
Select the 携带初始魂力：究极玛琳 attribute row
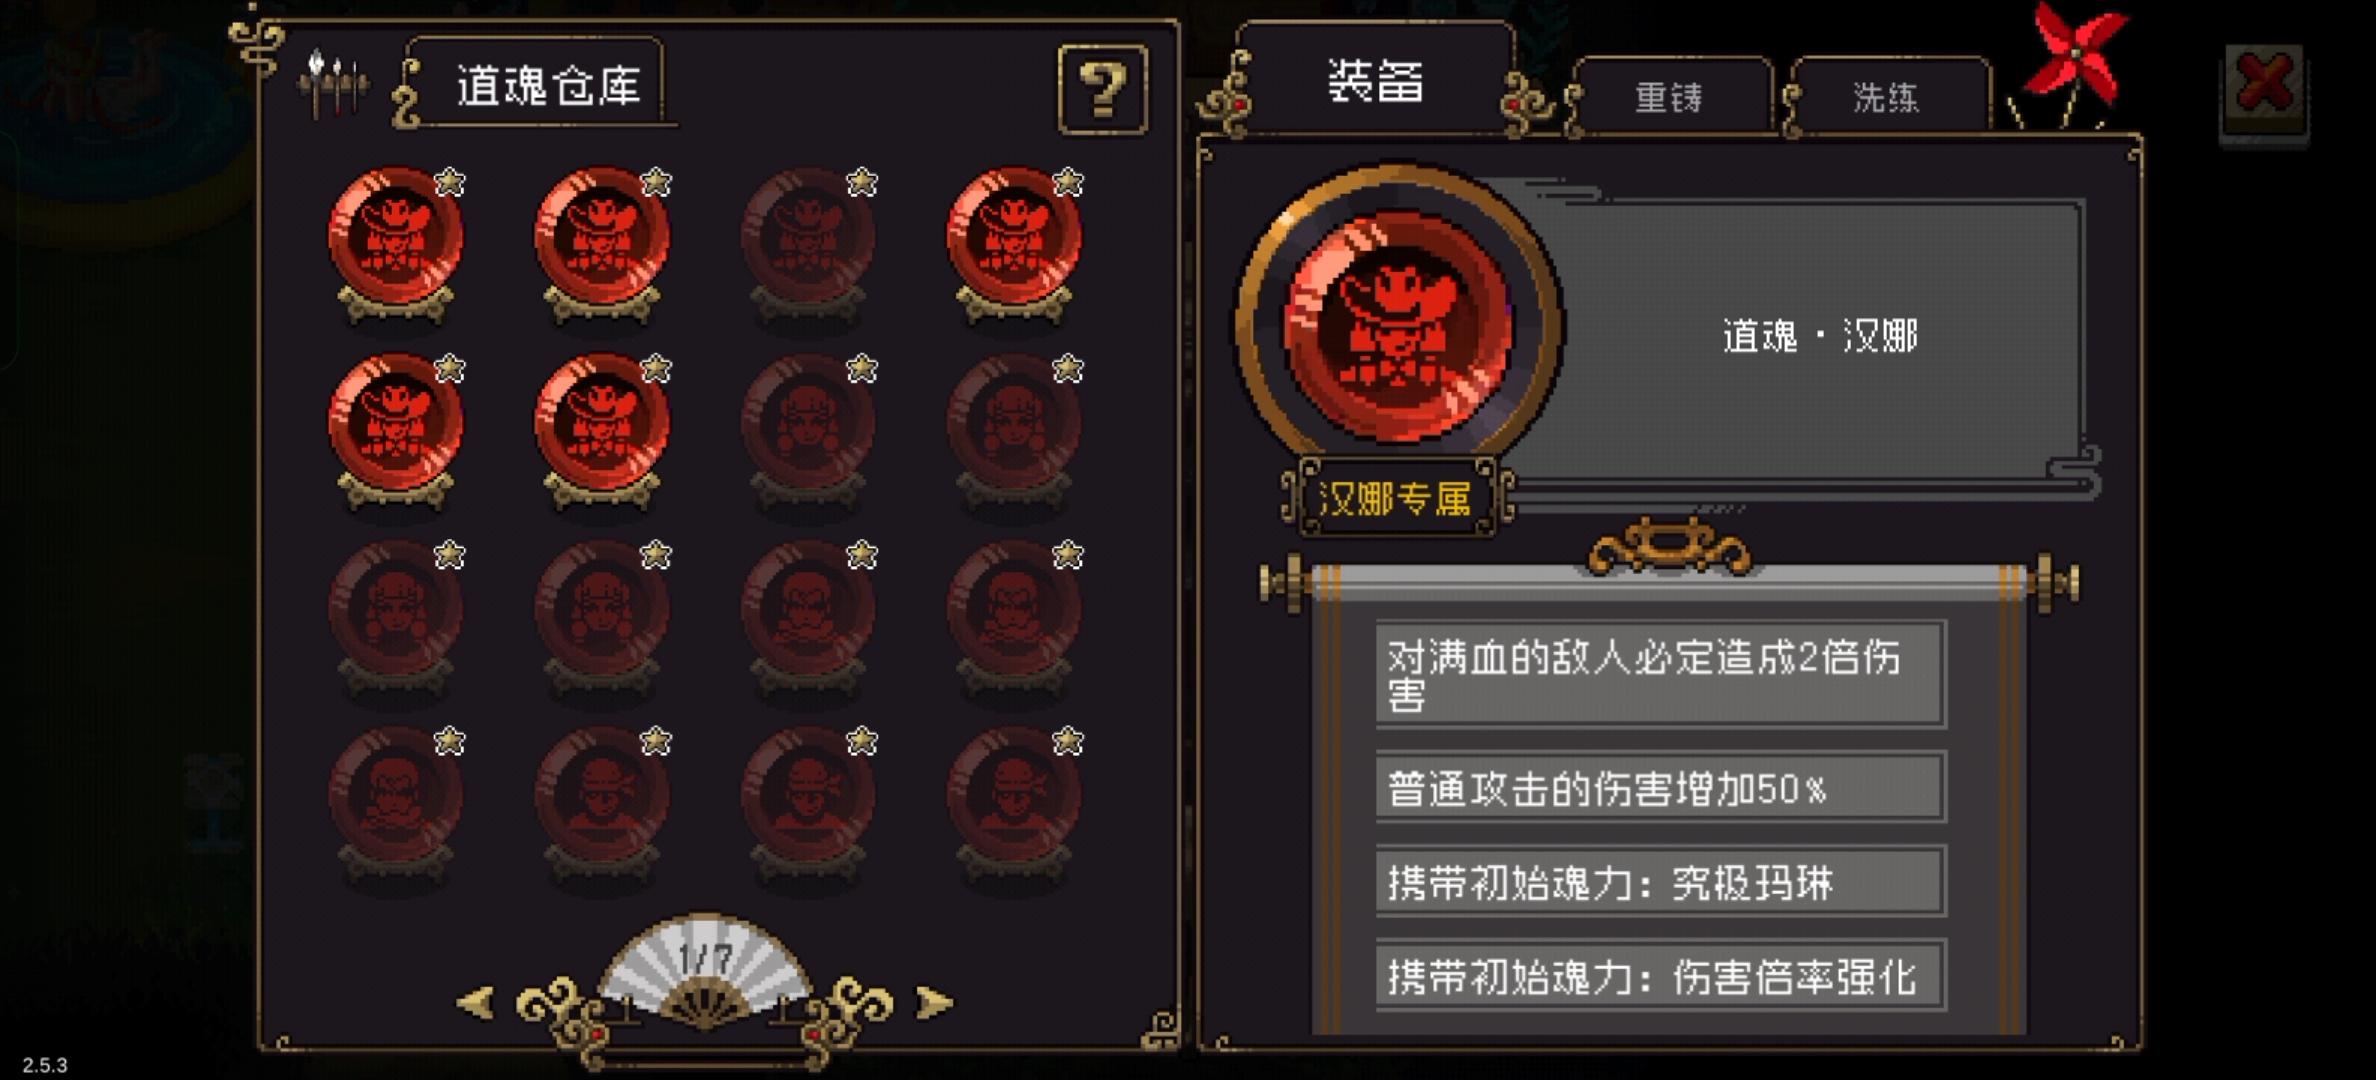pyautogui.click(x=1660, y=882)
